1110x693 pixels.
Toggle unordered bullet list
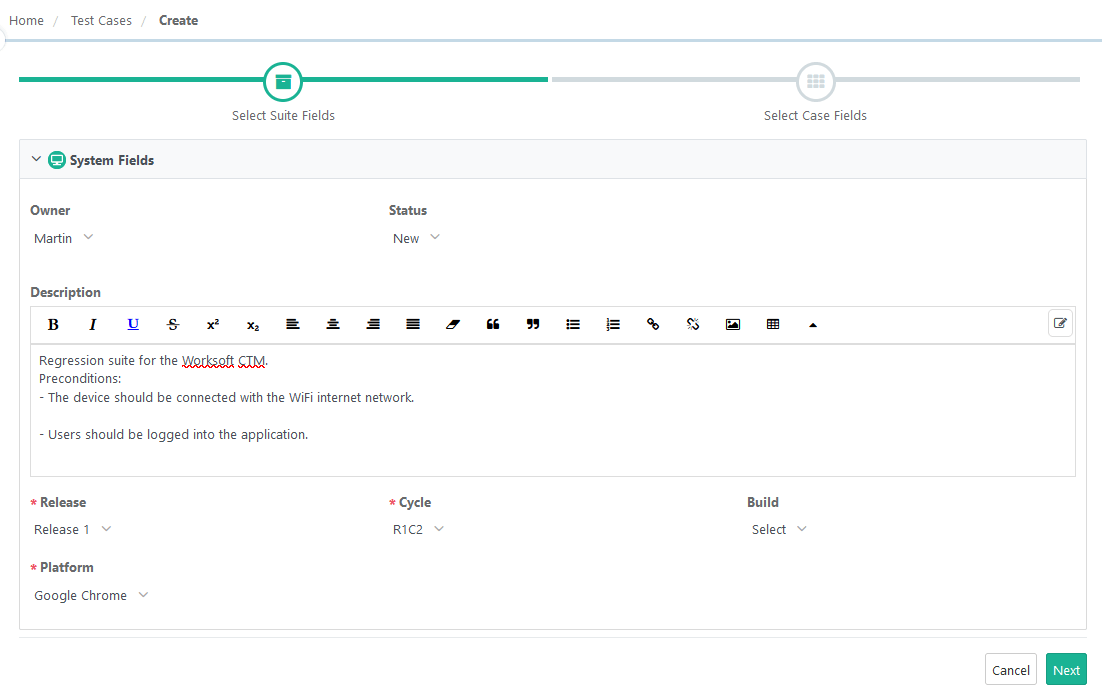pos(573,325)
